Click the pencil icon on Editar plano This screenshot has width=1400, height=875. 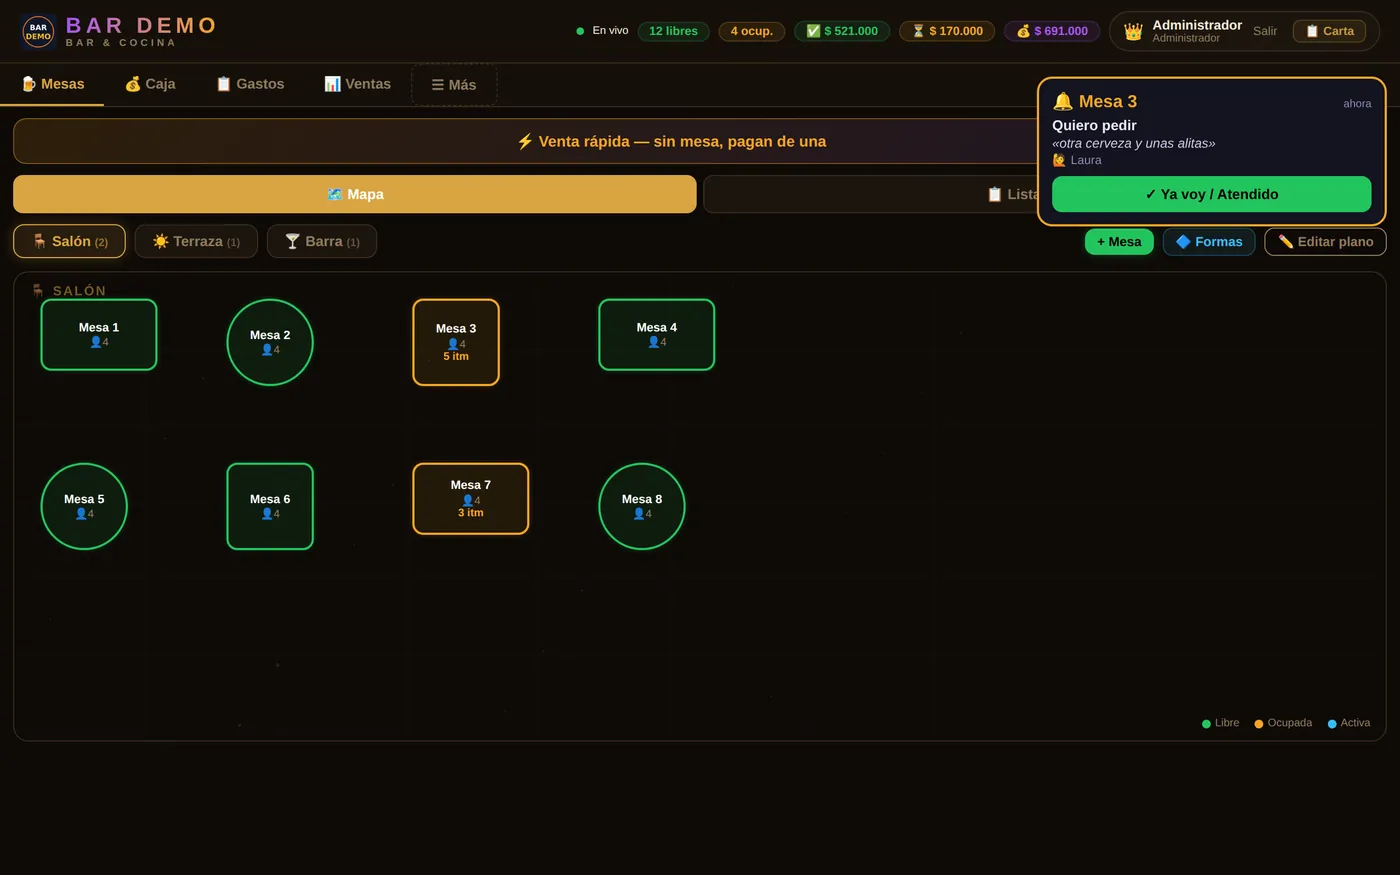[x=1286, y=242]
